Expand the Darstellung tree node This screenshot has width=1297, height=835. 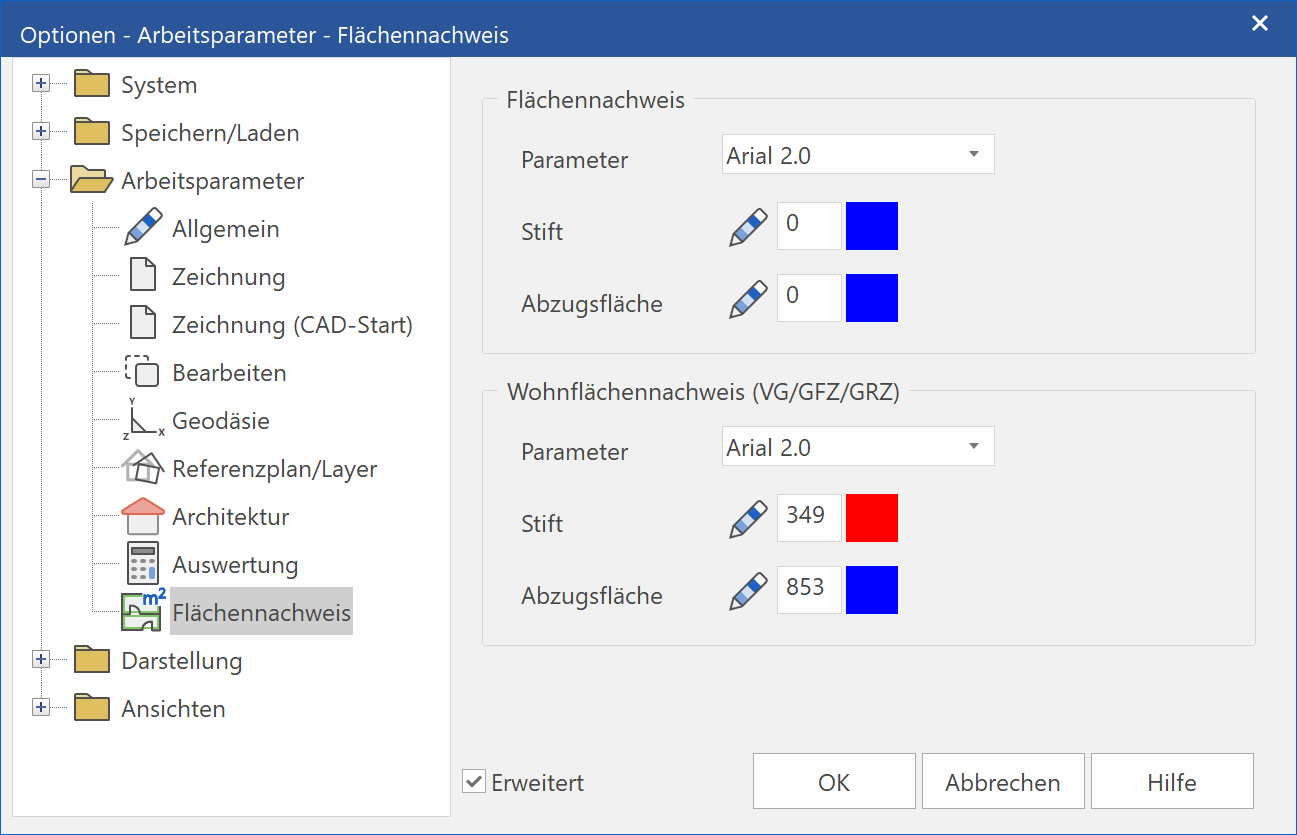(41, 660)
